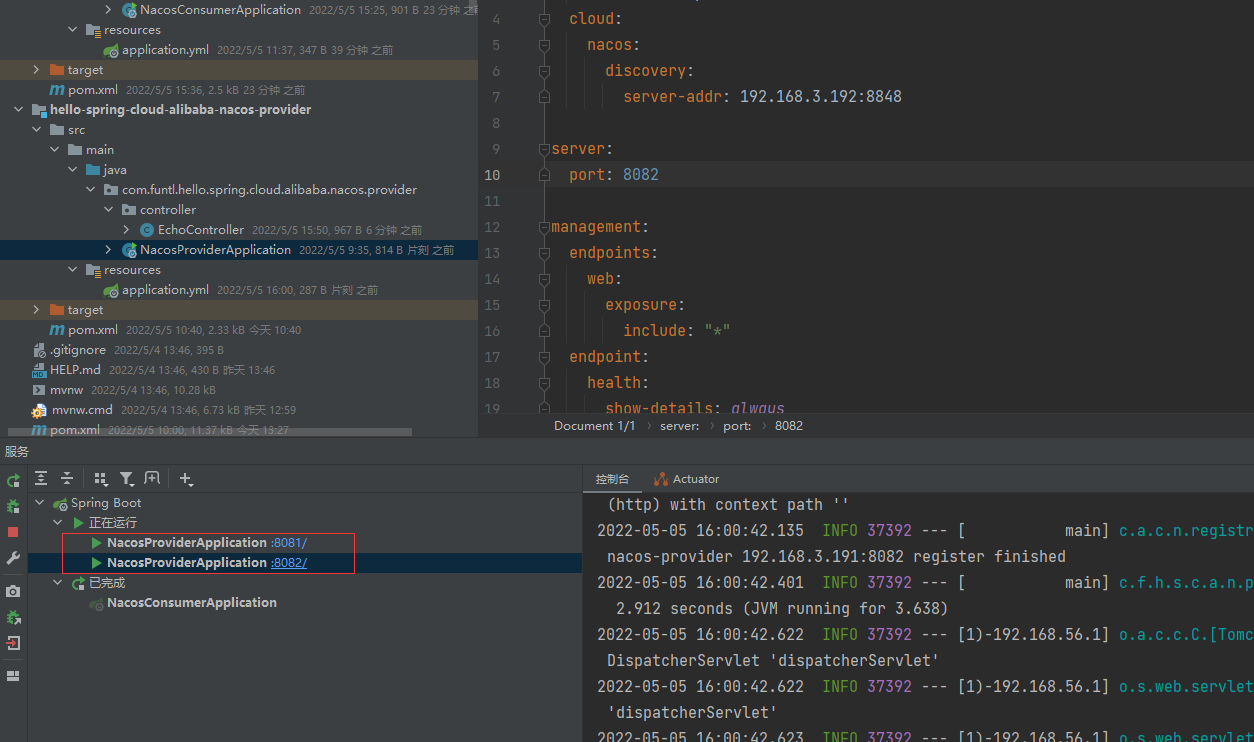Viewport: 1254px width, 742px height.
Task: Collapse the Spring Boot services node
Action: pyautogui.click(x=40, y=503)
